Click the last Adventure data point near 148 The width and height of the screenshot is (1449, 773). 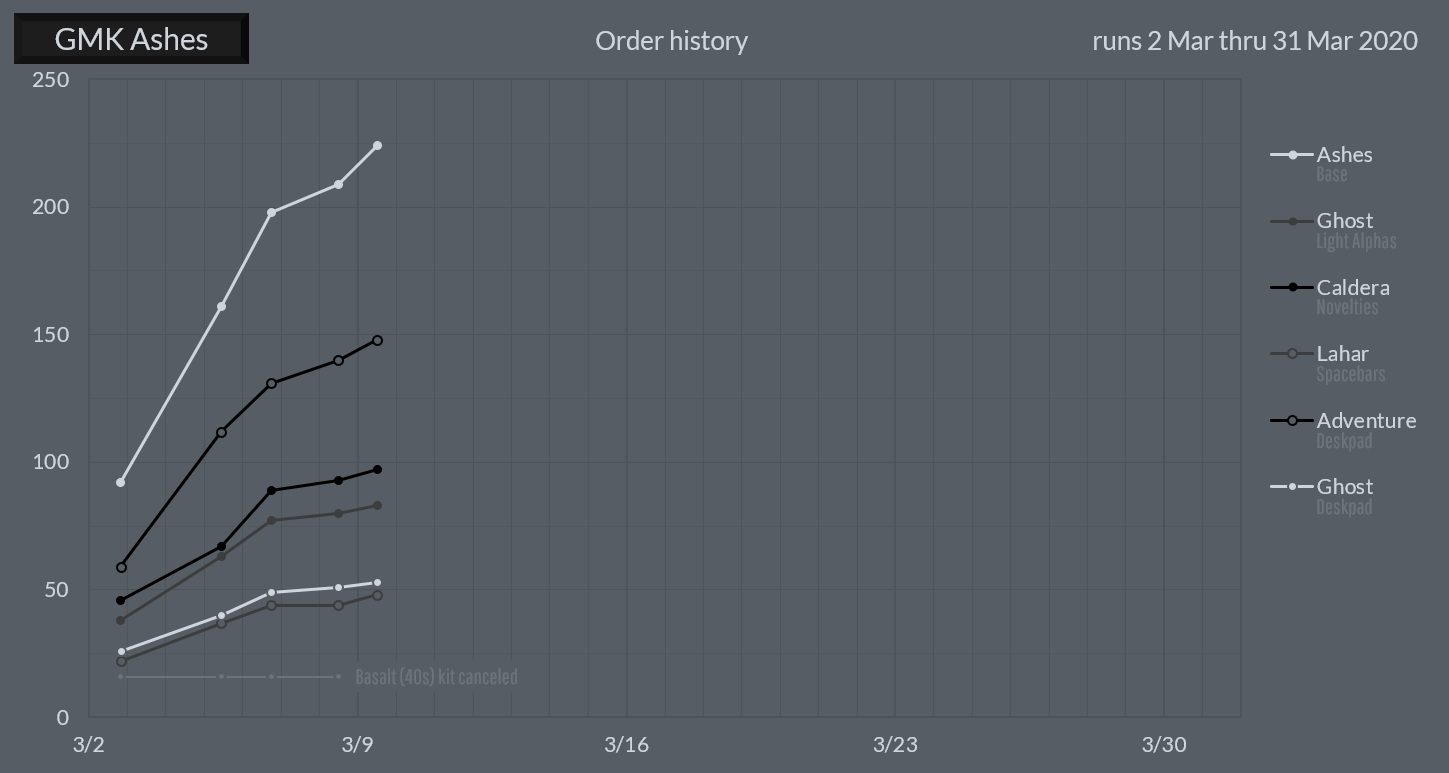(377, 341)
